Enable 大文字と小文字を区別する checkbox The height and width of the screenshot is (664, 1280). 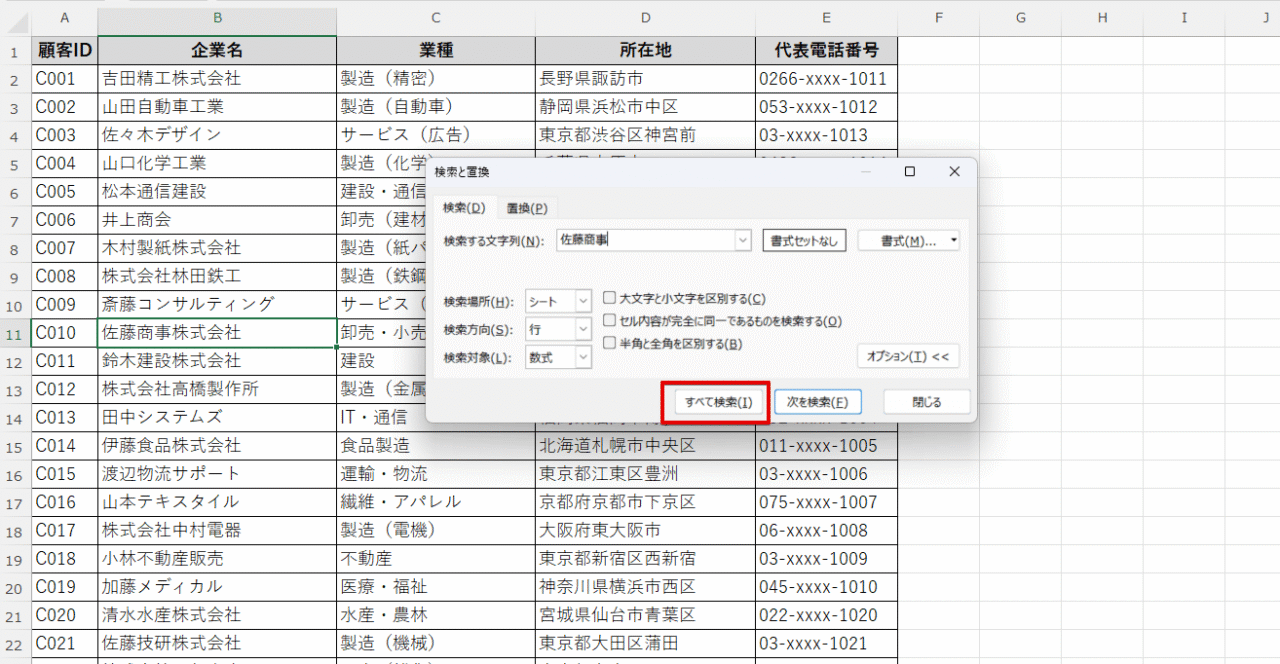point(610,298)
